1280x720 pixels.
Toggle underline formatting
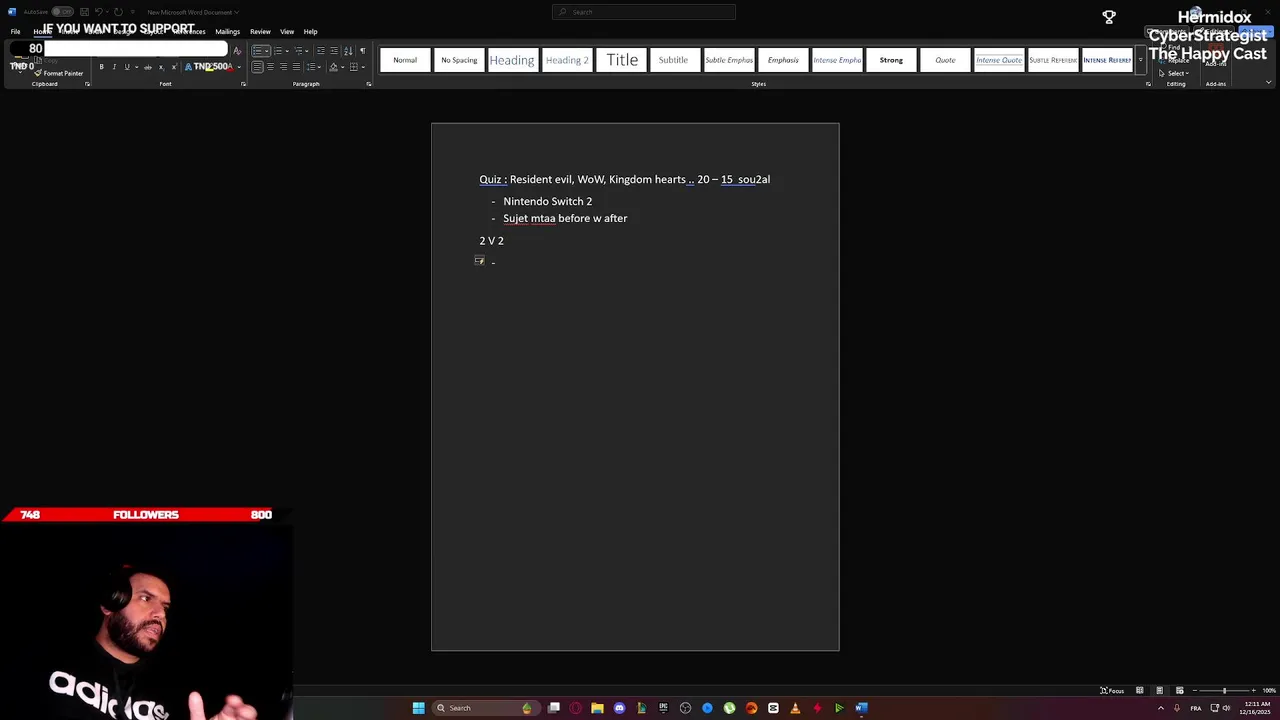click(126, 67)
